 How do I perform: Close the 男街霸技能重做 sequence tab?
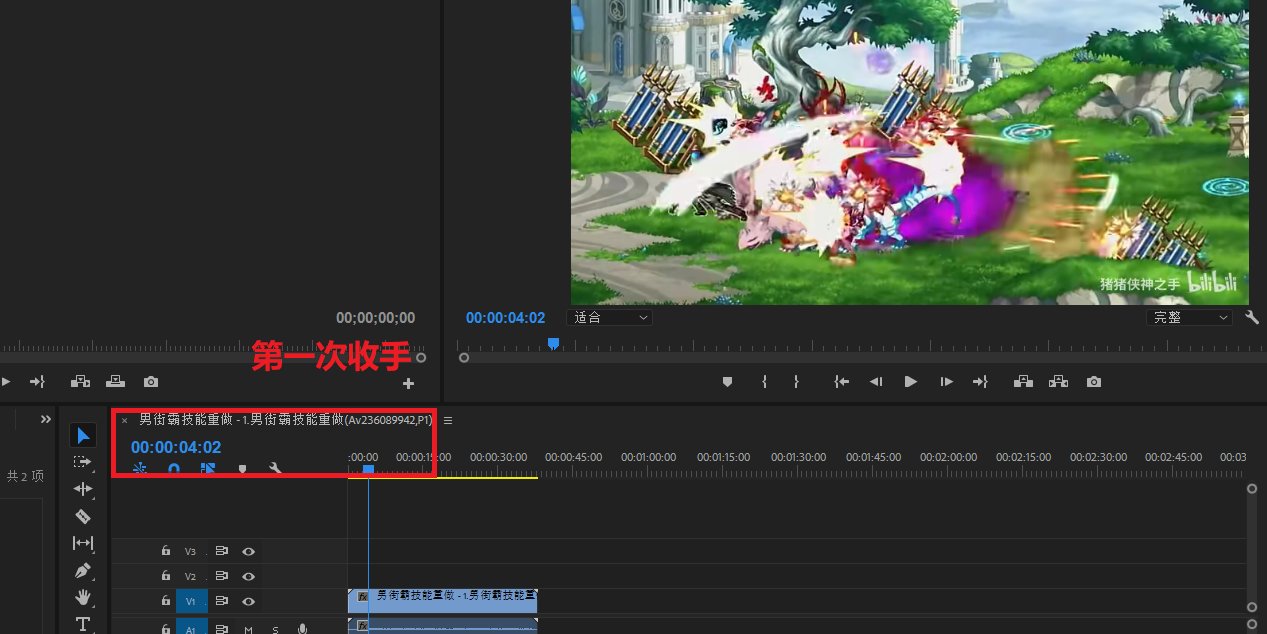pos(124,421)
